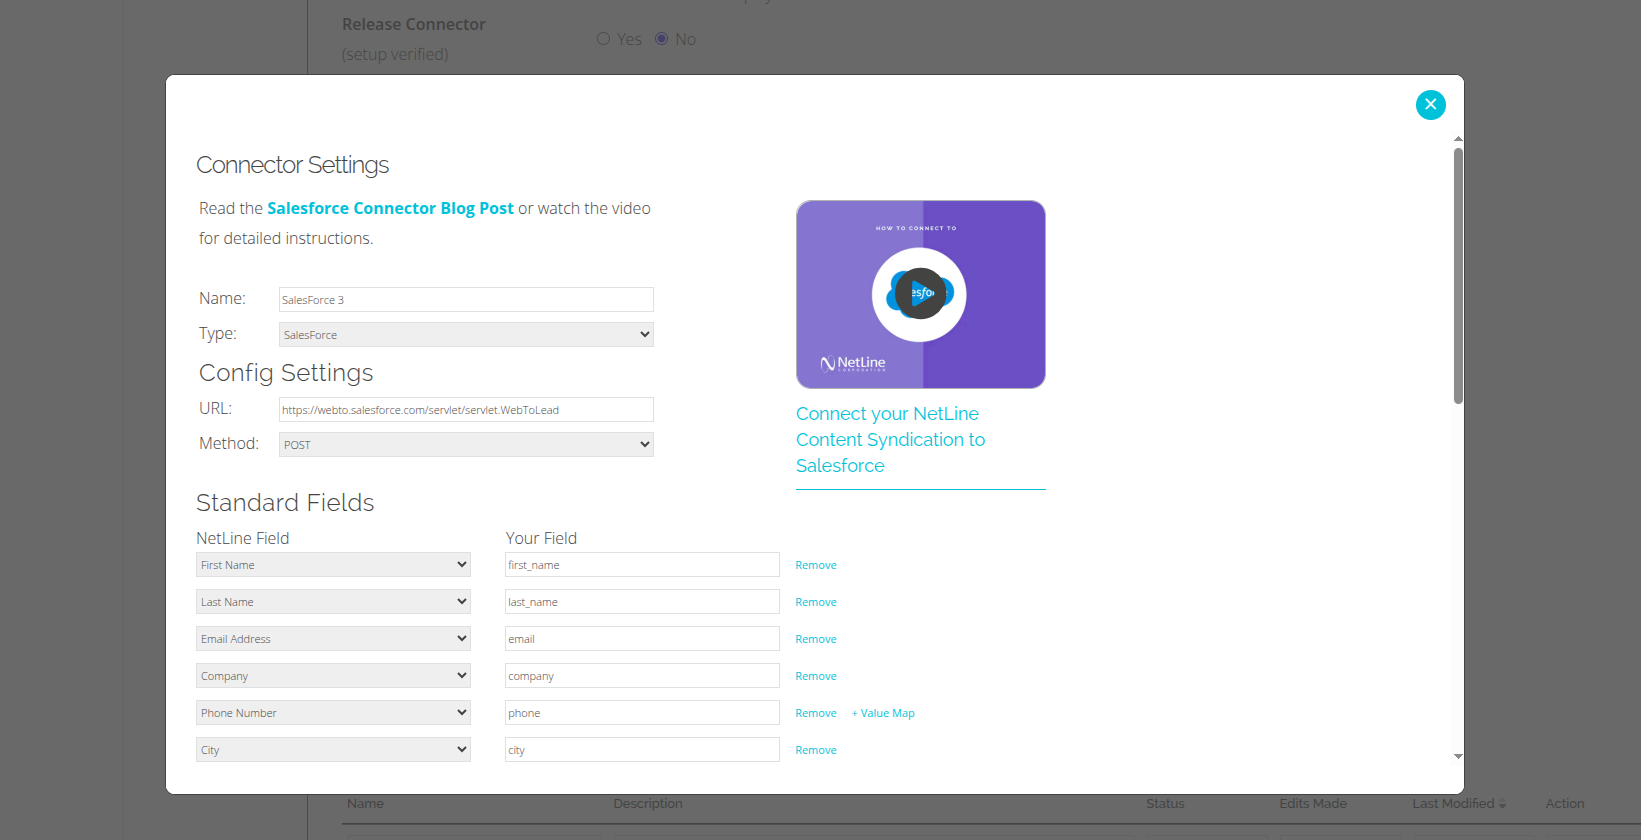Close the Connector Settings dialog
This screenshot has height=840, width=1641.
coord(1430,105)
